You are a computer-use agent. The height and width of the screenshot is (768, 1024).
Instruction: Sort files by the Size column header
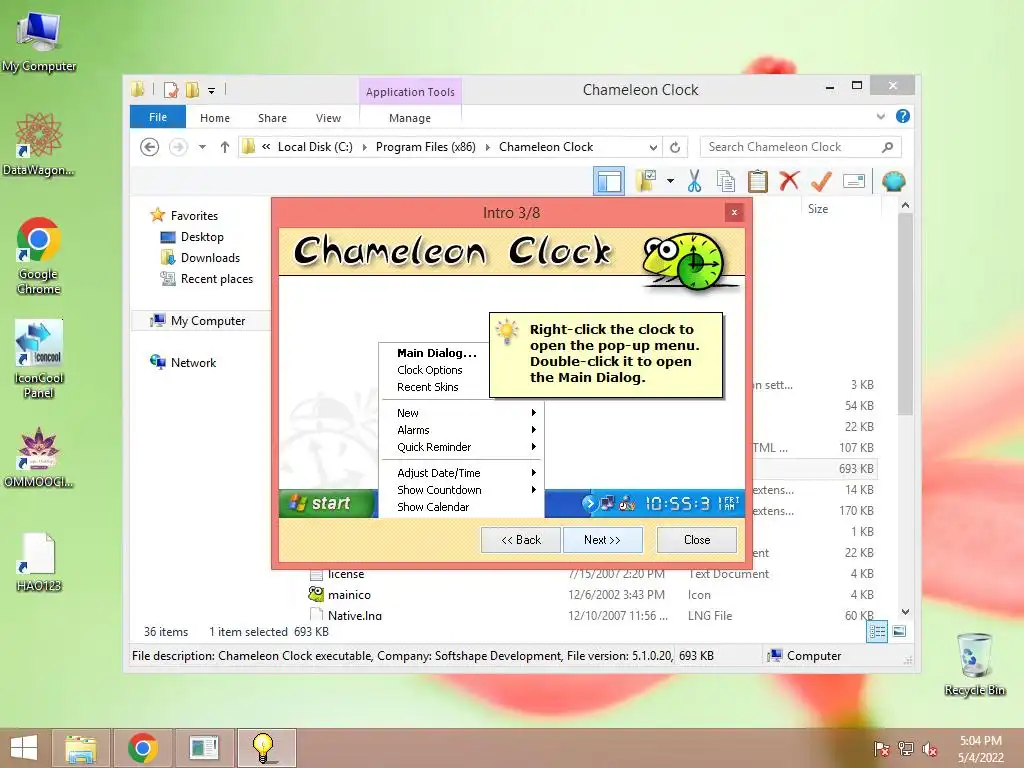[818, 209]
